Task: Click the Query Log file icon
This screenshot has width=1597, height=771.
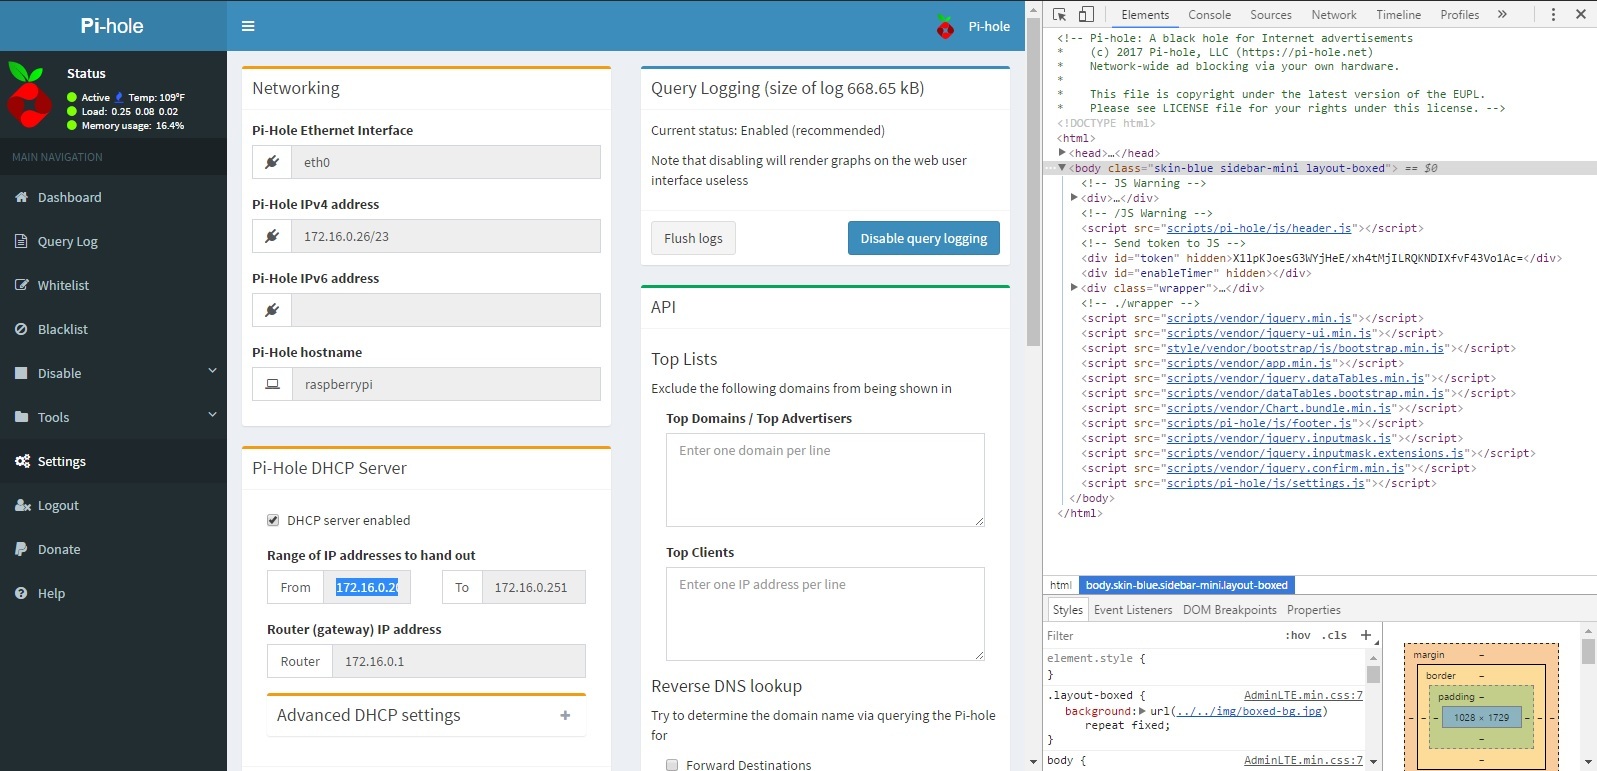Action: pyautogui.click(x=21, y=241)
